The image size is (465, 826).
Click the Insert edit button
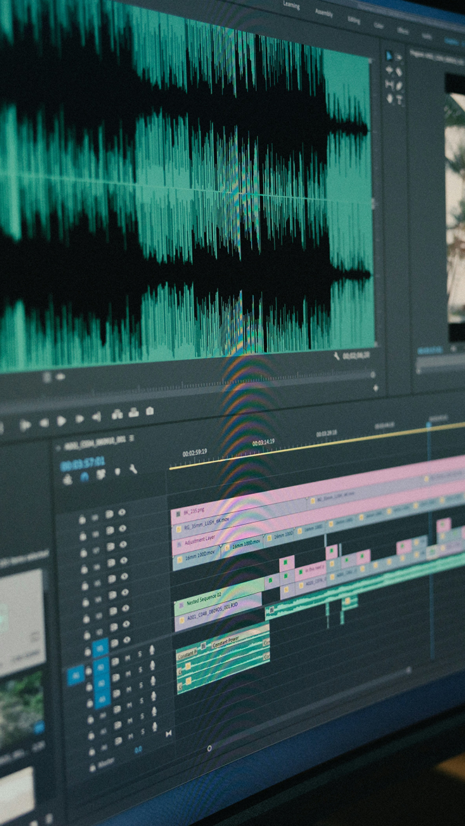click(x=117, y=415)
